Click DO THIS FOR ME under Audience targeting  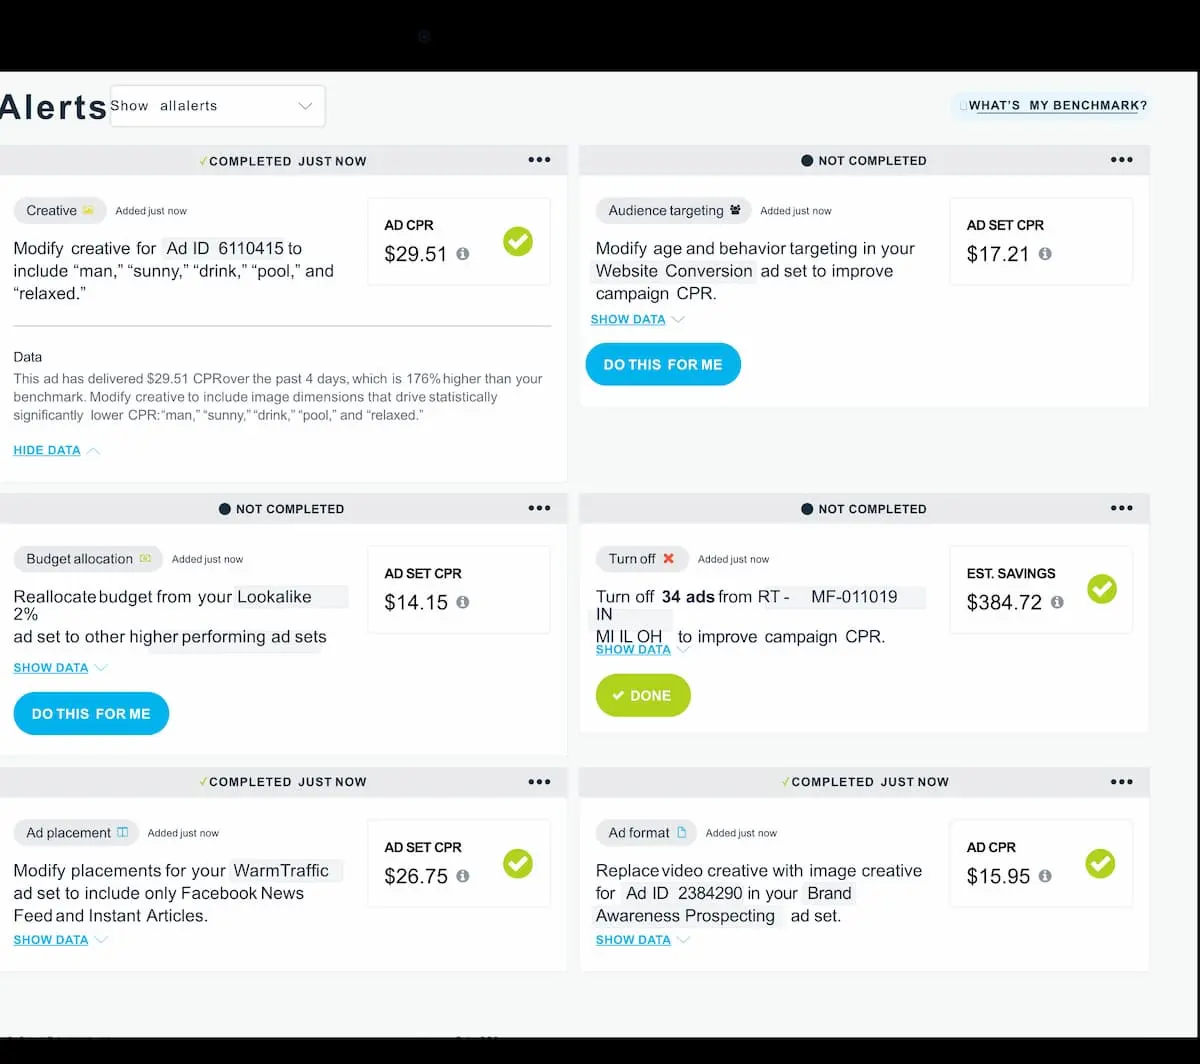pyautogui.click(x=663, y=365)
